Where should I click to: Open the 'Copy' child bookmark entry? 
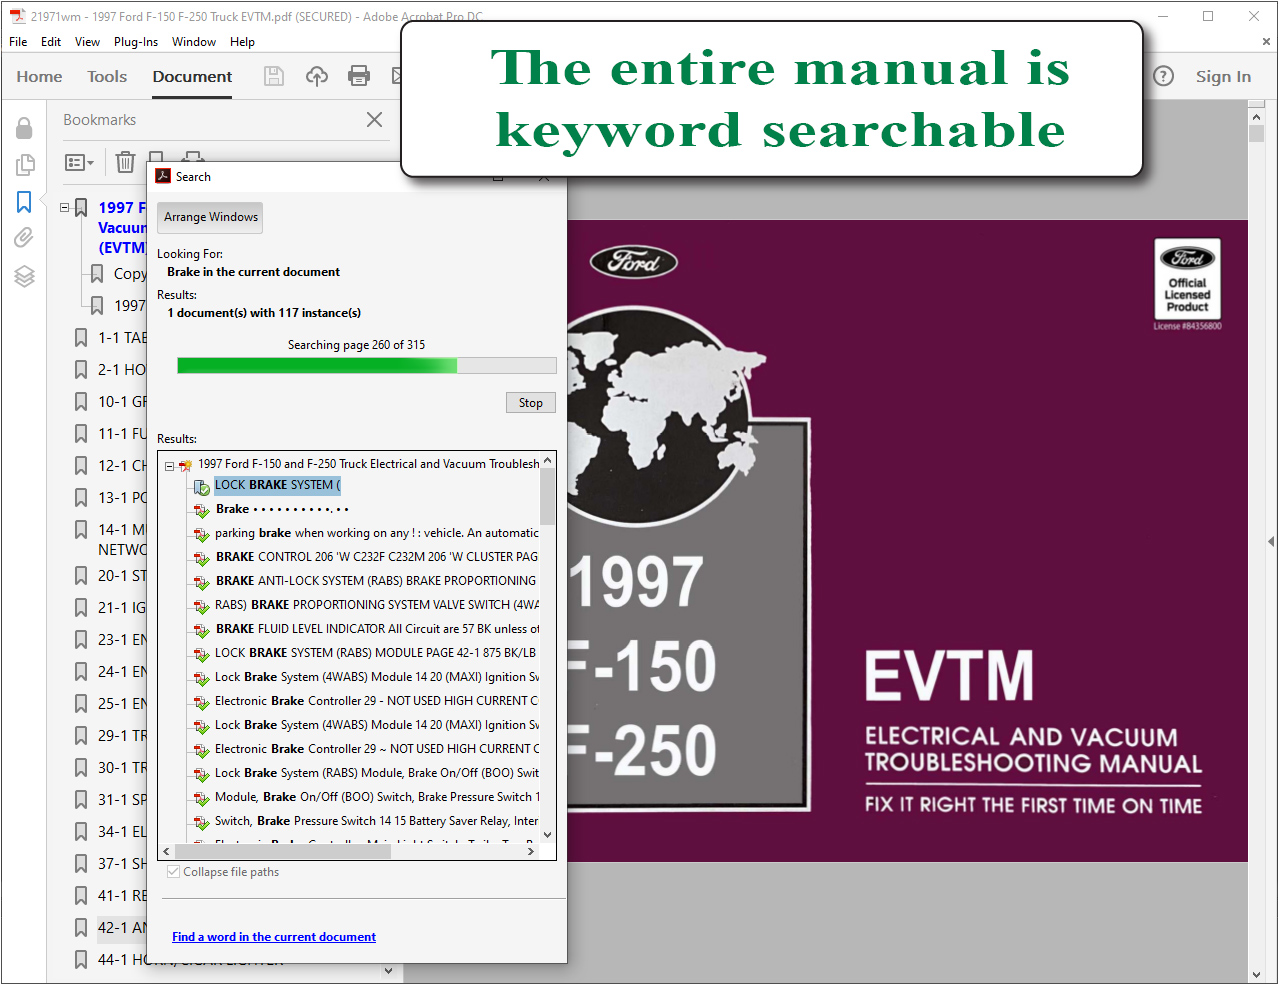[x=130, y=274]
